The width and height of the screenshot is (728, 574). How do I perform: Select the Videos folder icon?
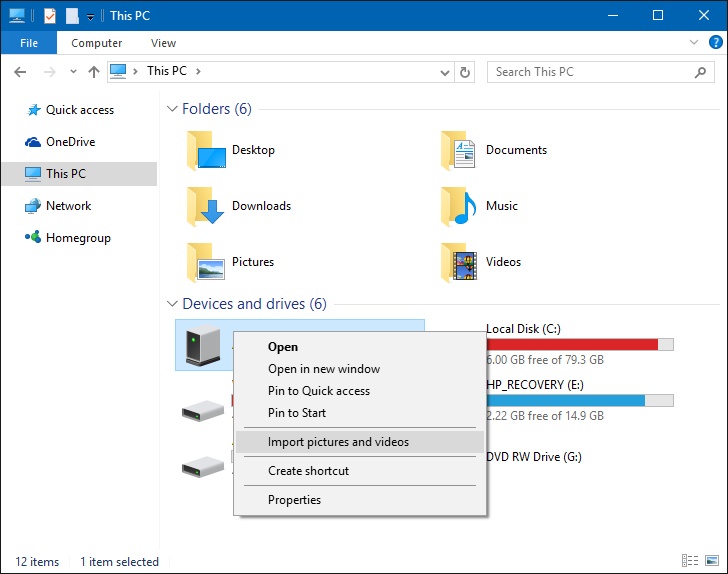(x=459, y=262)
